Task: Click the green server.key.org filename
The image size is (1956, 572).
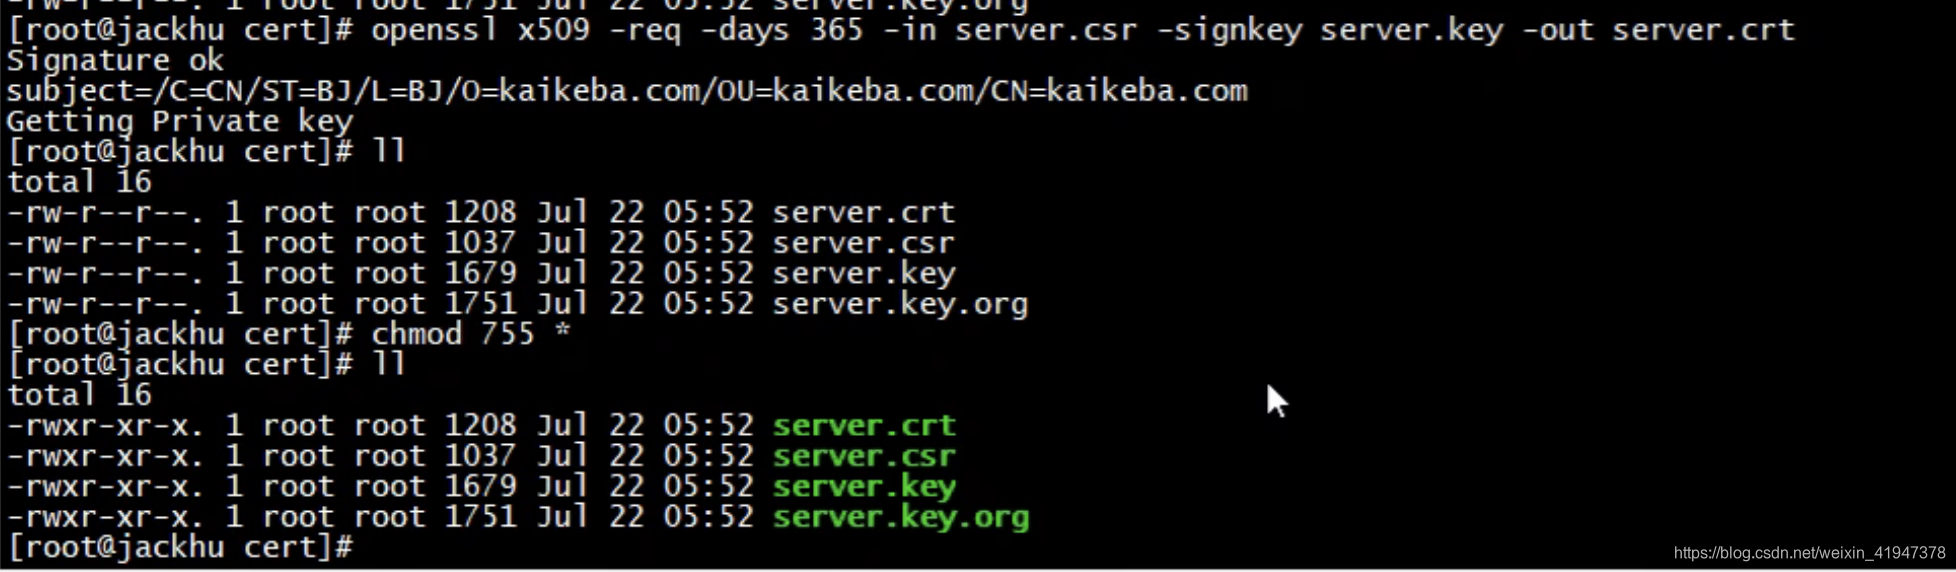Action: click(900, 517)
